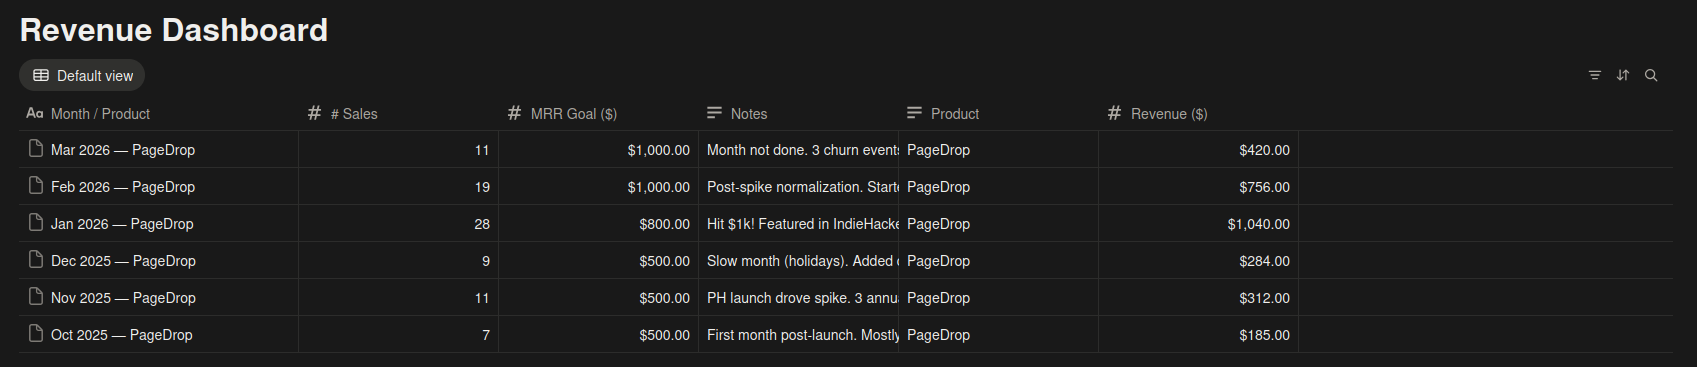Select the sales value 28 for Jan 2026
This screenshot has width=1697, height=367.
click(398, 224)
